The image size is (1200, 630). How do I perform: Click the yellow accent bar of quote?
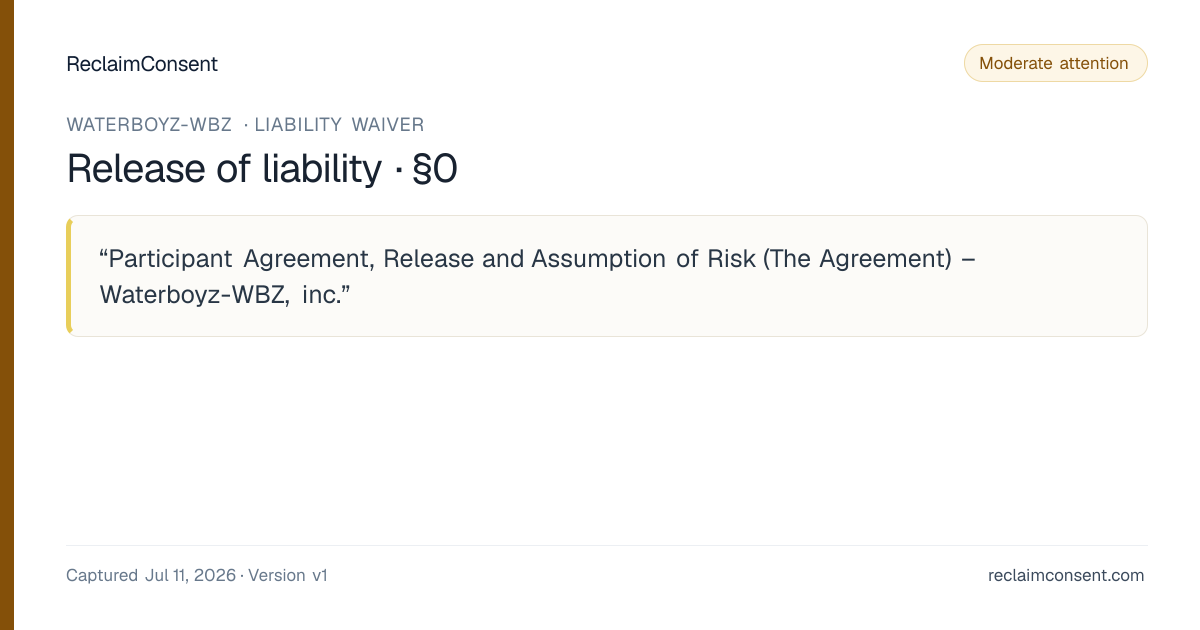pos(69,276)
